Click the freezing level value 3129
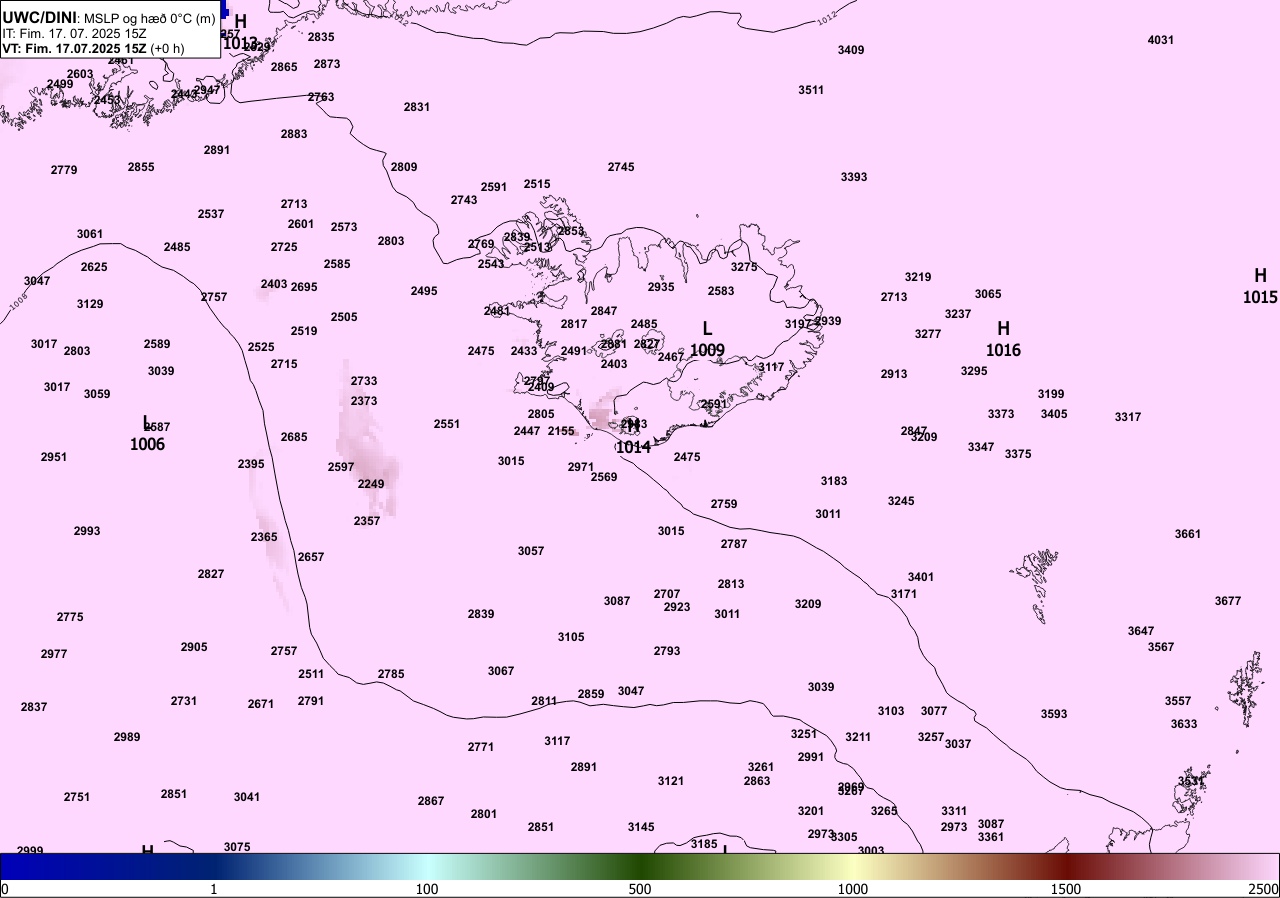The width and height of the screenshot is (1280, 898). [x=90, y=304]
